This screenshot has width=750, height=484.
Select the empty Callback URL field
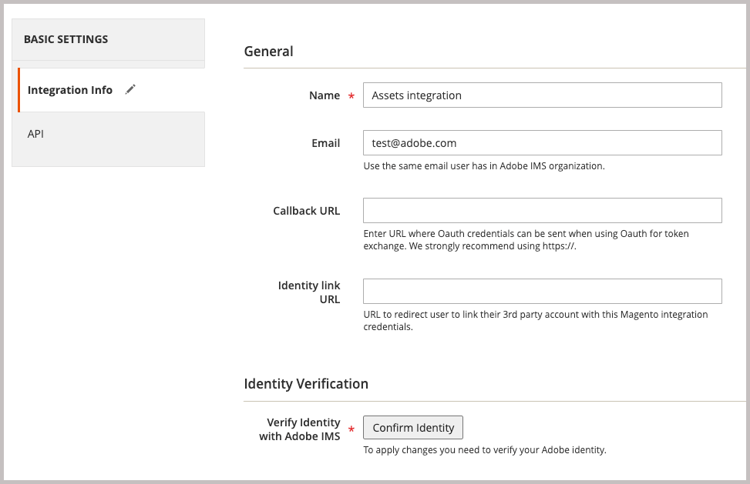pos(542,210)
